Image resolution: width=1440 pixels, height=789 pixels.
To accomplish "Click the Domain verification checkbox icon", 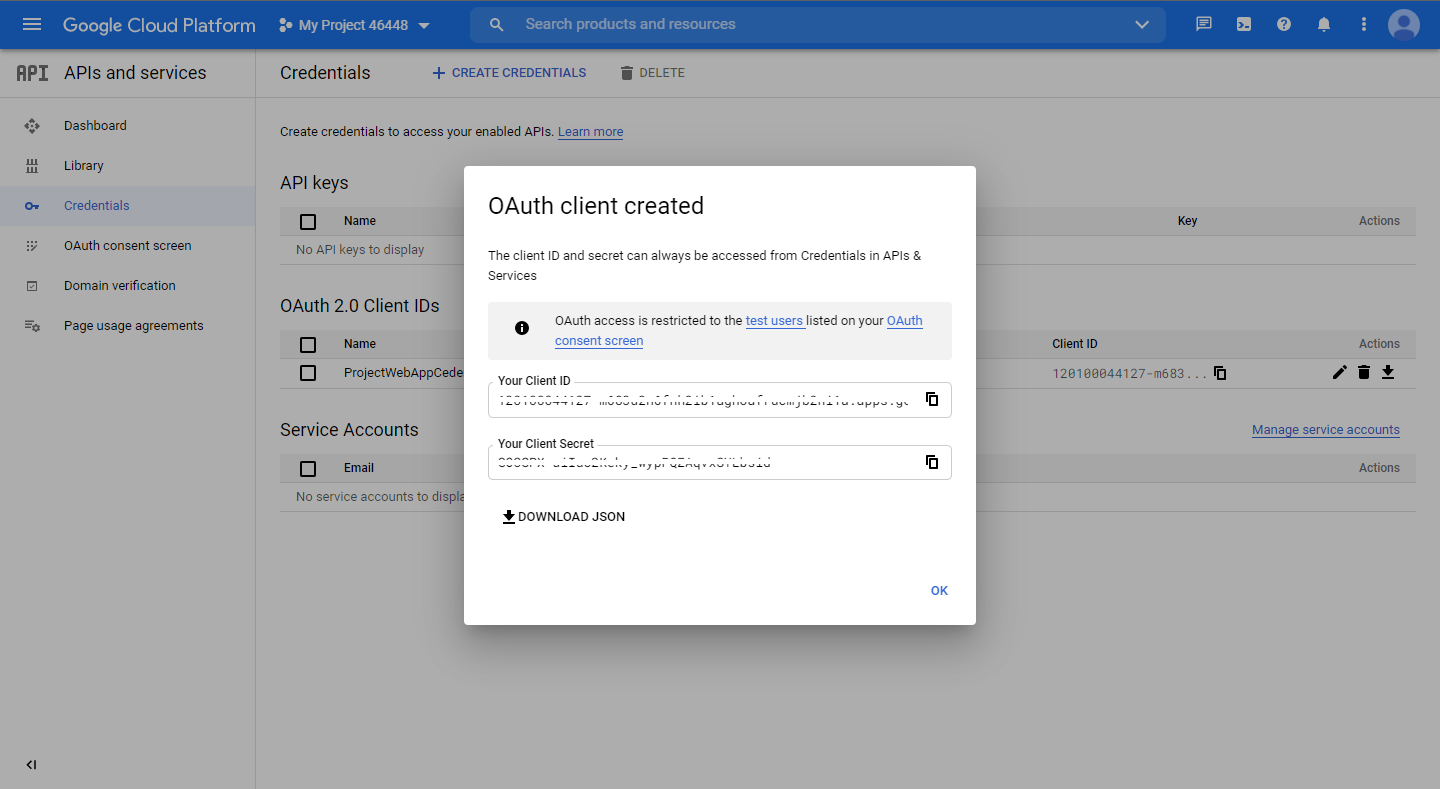I will (32, 286).
